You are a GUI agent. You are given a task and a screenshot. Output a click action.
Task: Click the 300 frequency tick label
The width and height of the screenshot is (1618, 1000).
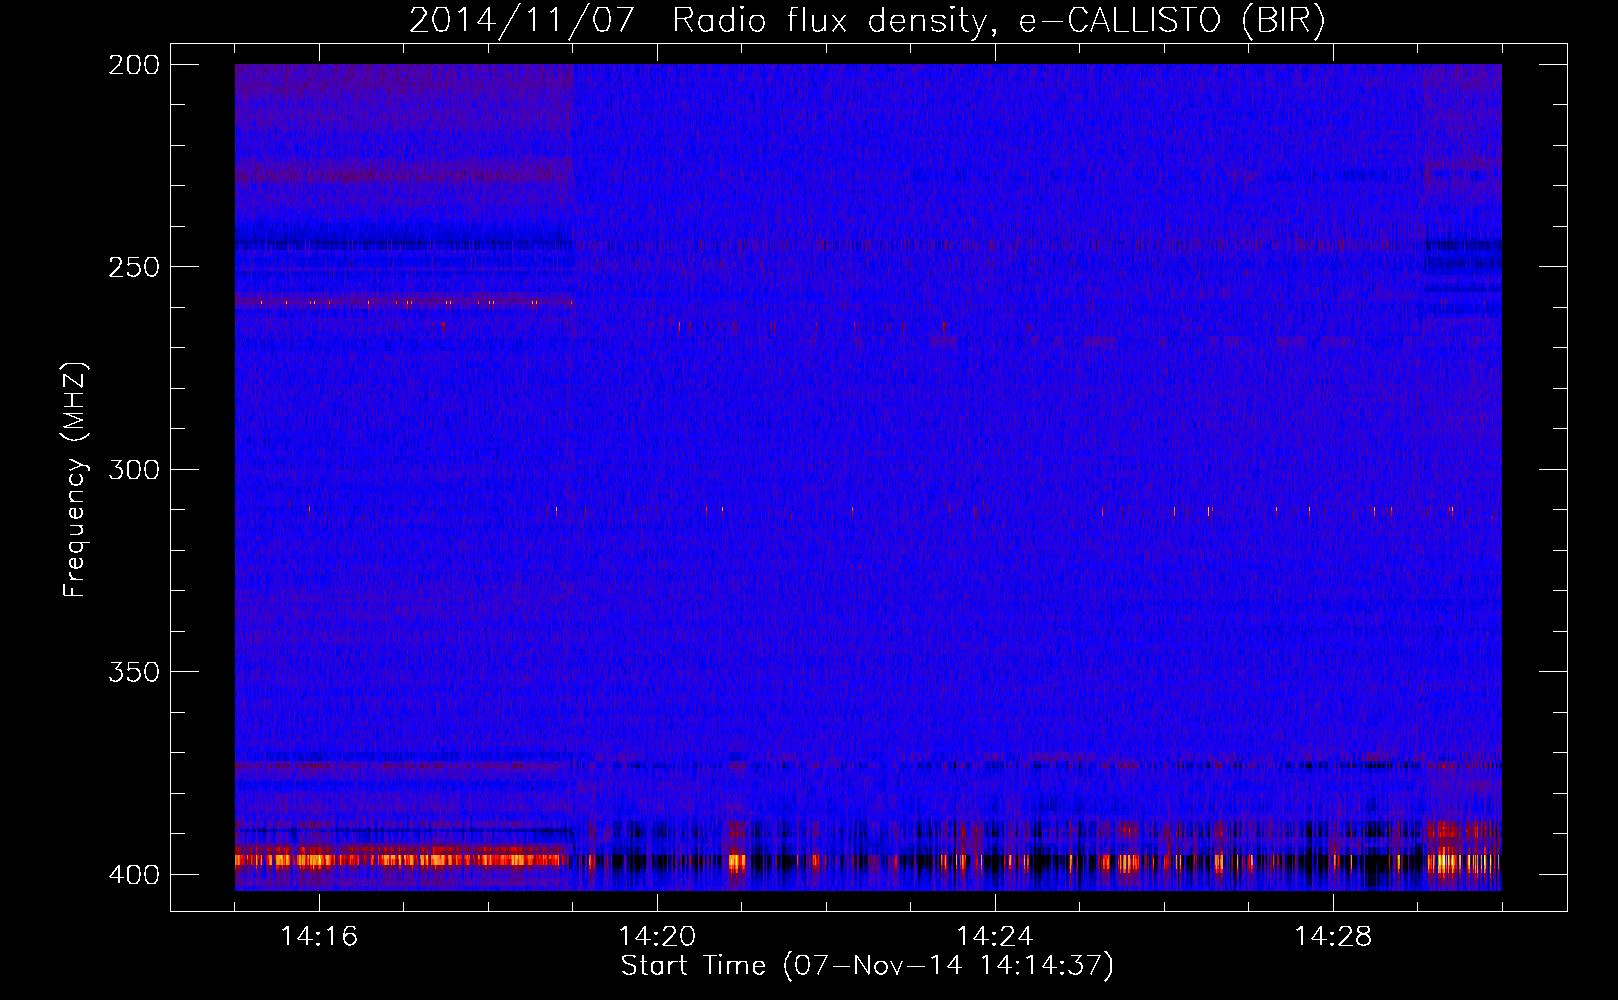click(134, 470)
